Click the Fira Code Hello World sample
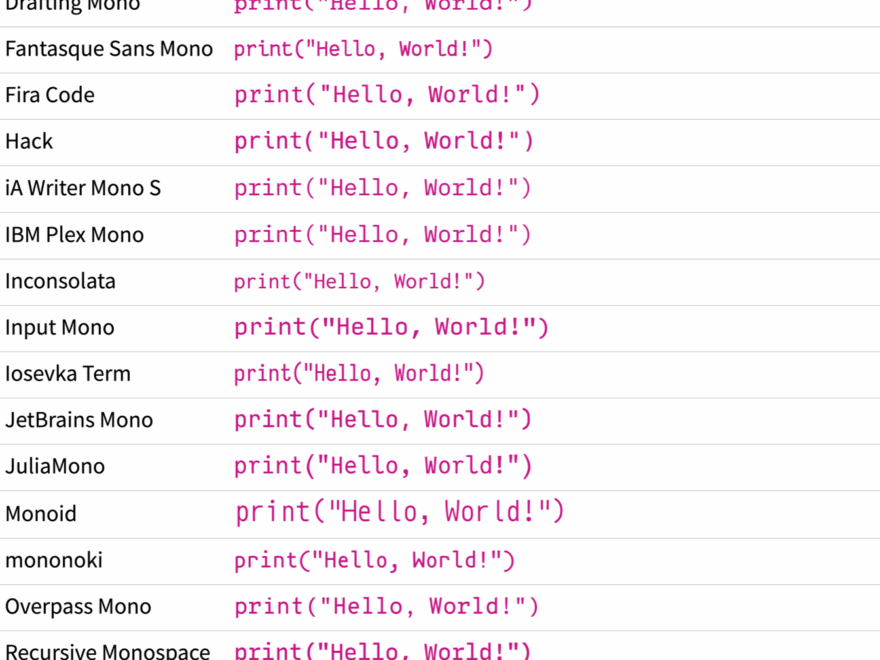 pyautogui.click(x=386, y=94)
